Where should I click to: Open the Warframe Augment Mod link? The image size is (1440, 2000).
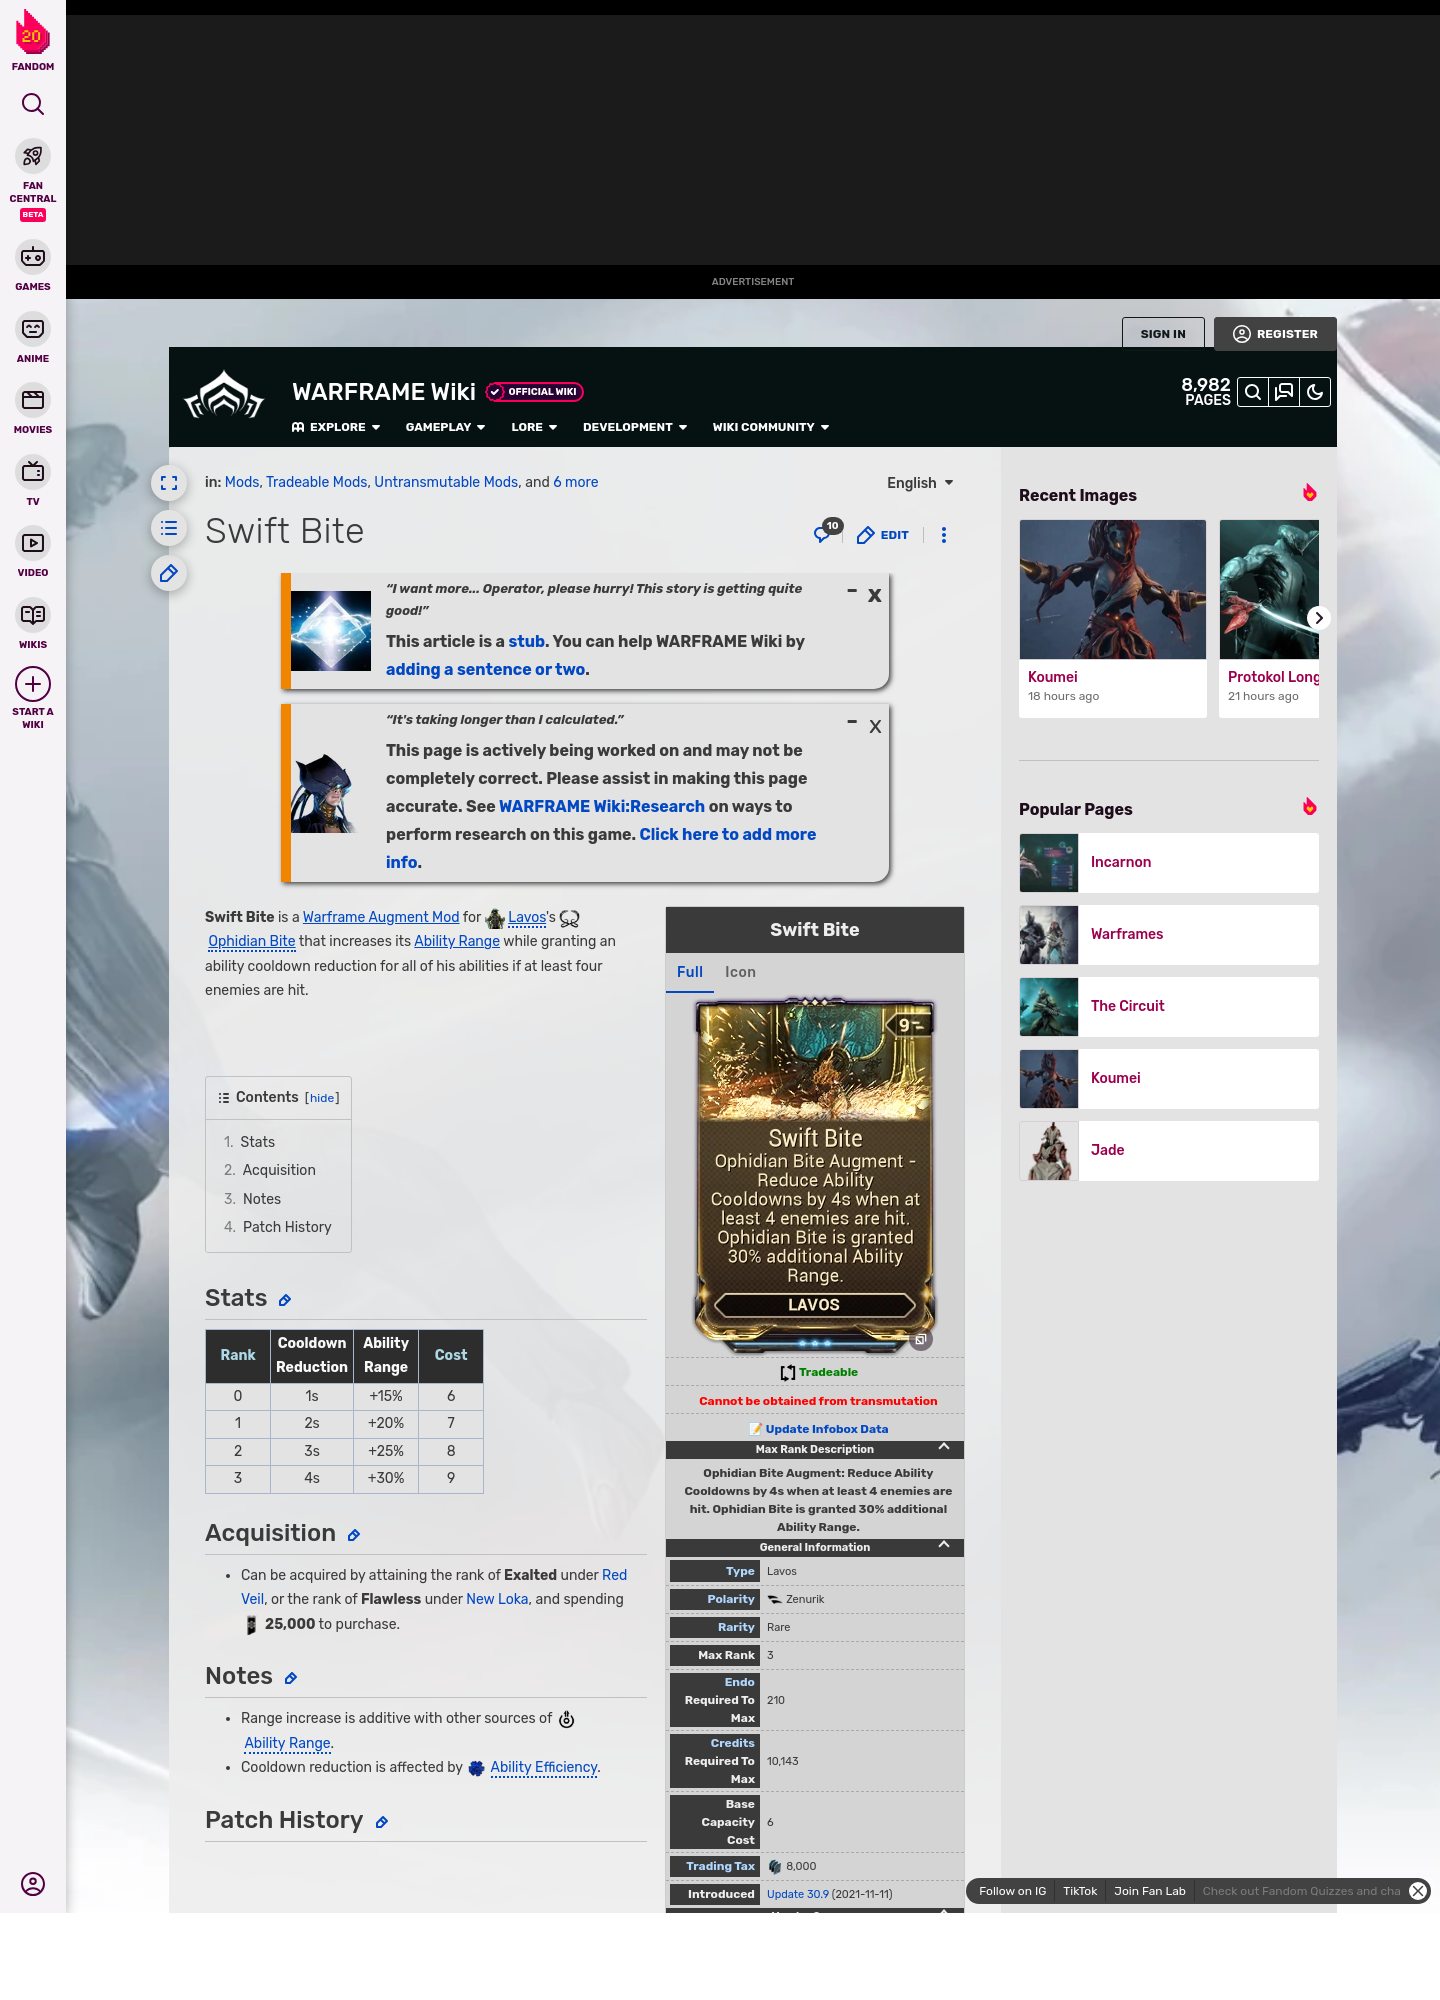(x=381, y=917)
